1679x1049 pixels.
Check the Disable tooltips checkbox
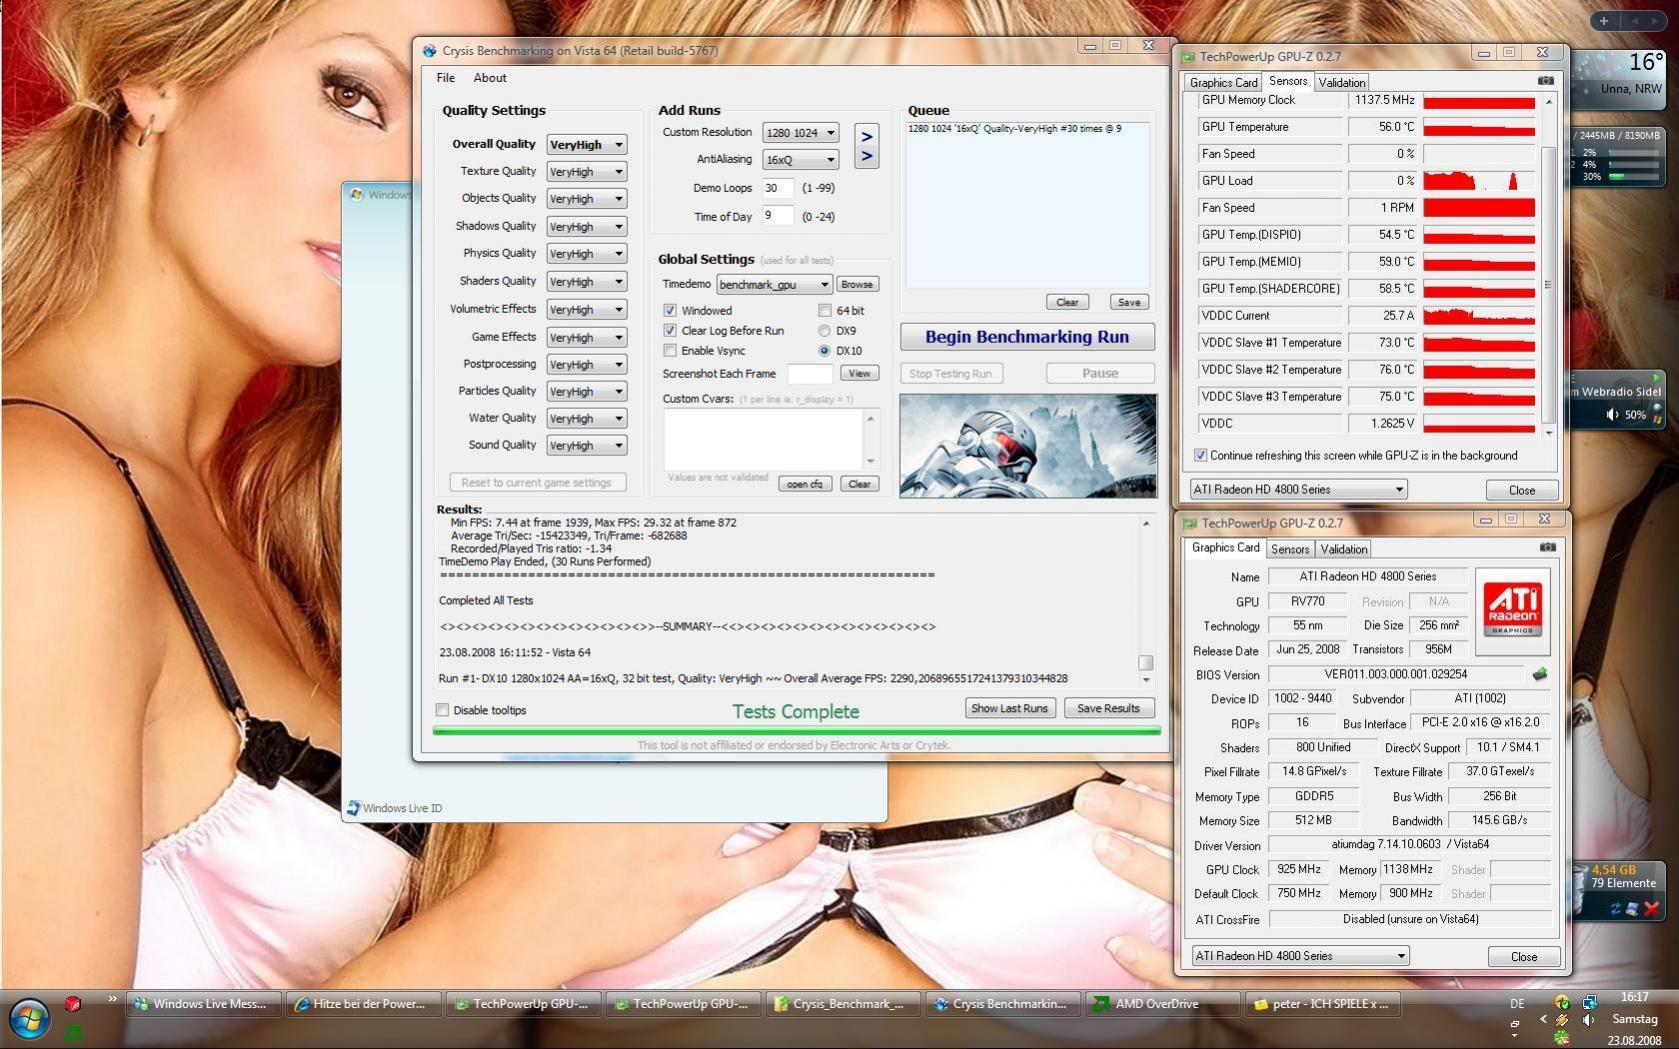point(442,710)
